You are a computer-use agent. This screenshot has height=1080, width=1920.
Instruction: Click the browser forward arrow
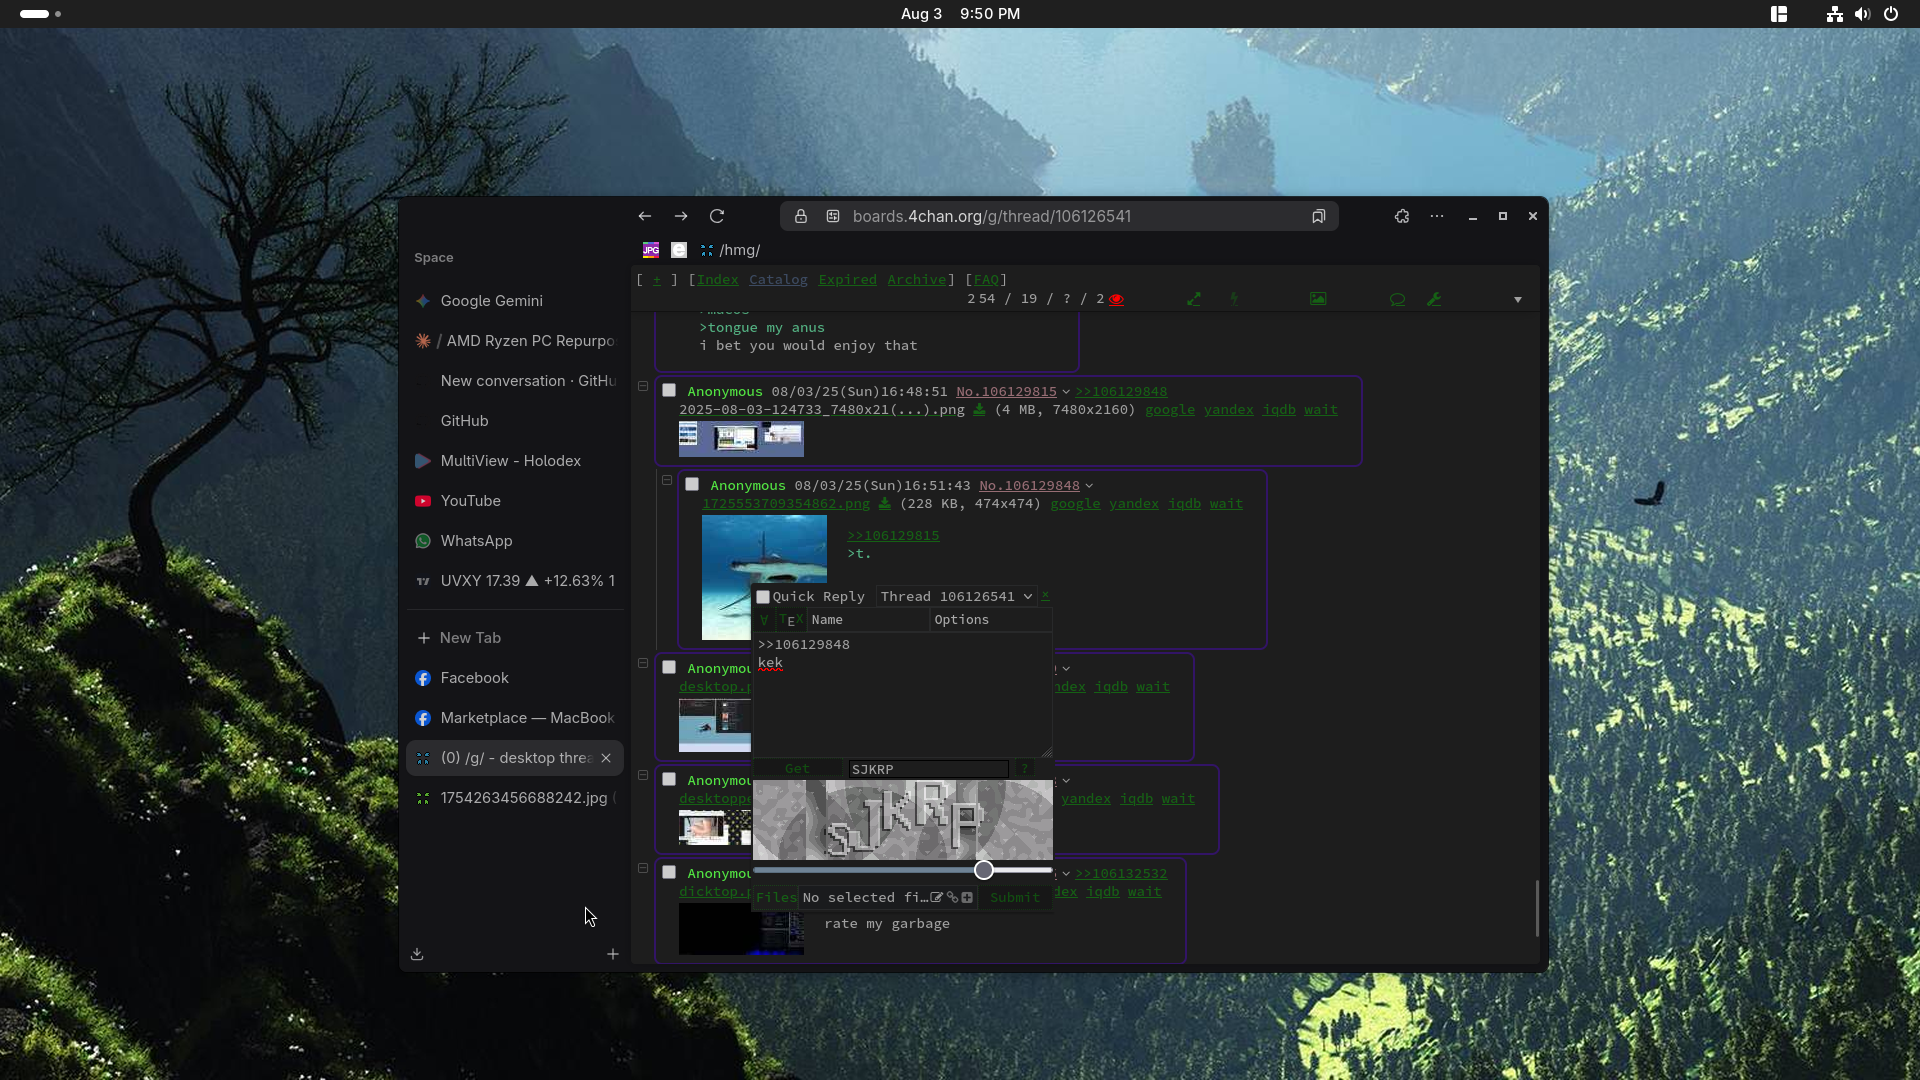[681, 216]
